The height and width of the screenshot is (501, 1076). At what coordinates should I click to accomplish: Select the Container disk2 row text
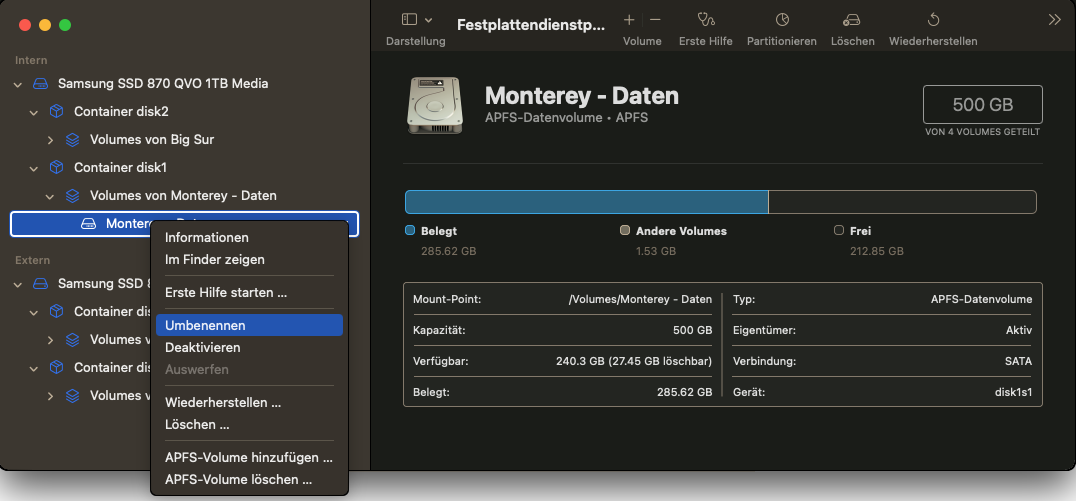point(121,111)
